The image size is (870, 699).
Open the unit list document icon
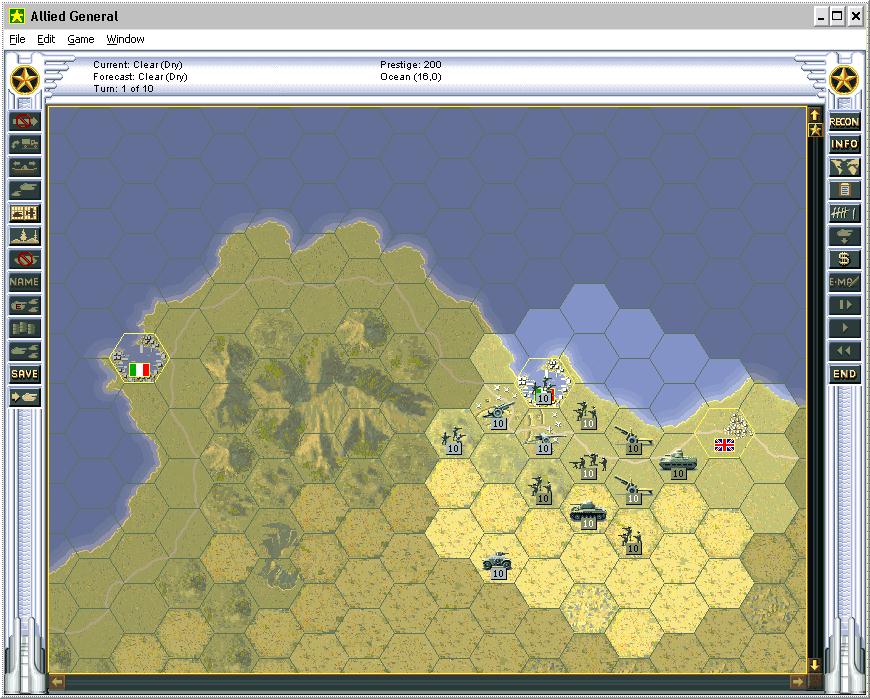[x=844, y=190]
